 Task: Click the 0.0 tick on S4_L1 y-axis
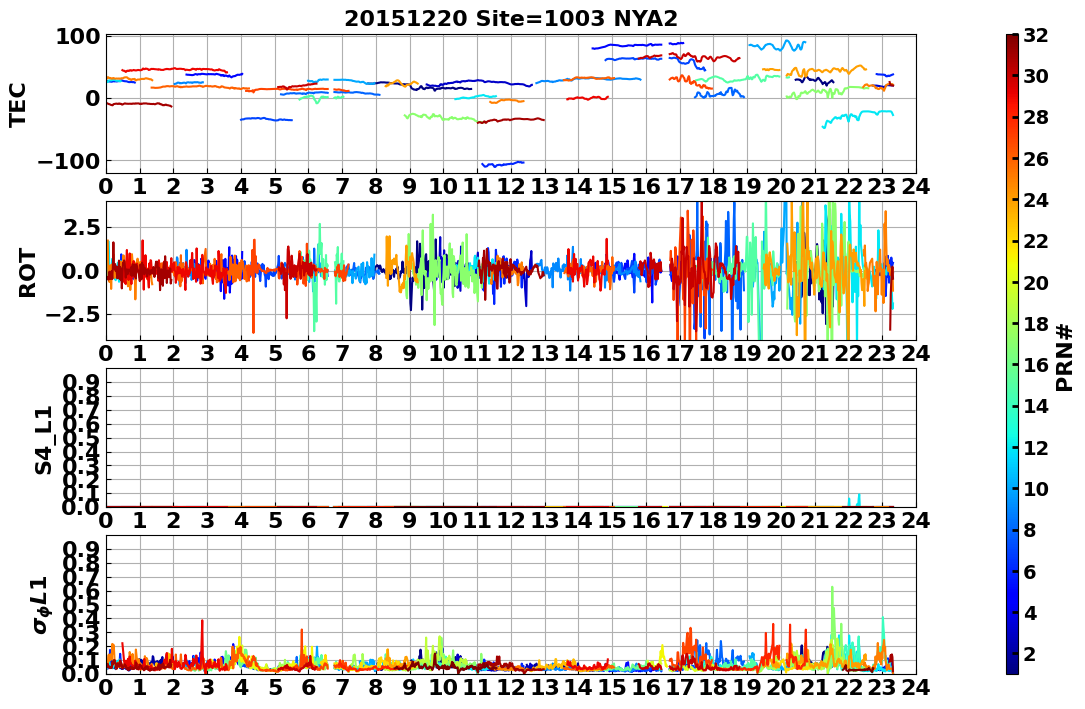point(82,507)
